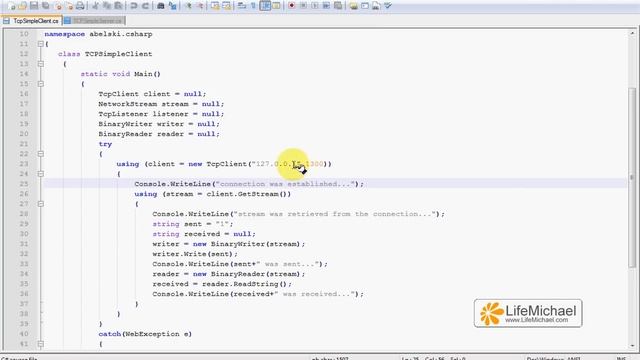
Task: Switch to the TCPSimpleServer.cs tab
Action: 94,20
